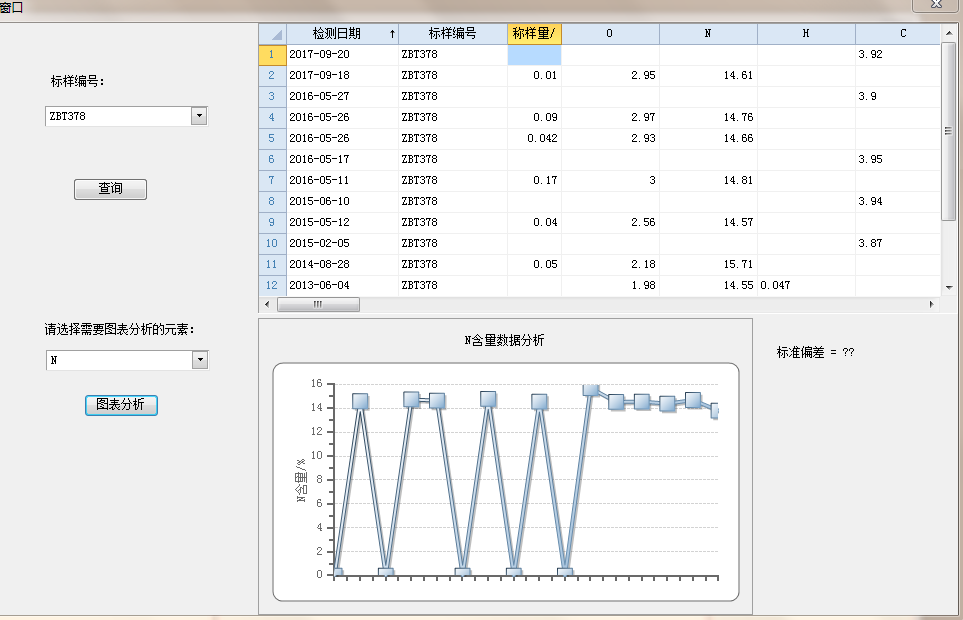Open the element selection dropdown showing N
The width and height of the screenshot is (963, 620).
click(200, 360)
